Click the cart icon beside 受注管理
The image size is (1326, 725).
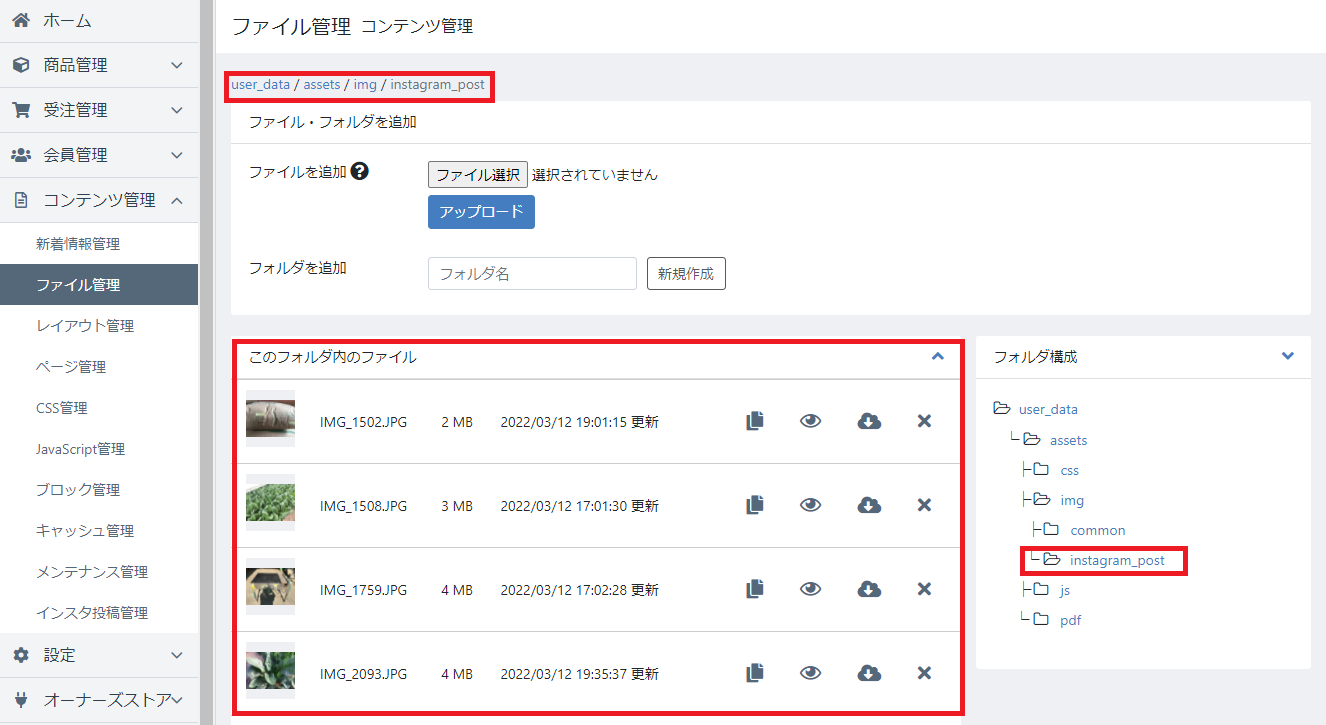tap(21, 110)
